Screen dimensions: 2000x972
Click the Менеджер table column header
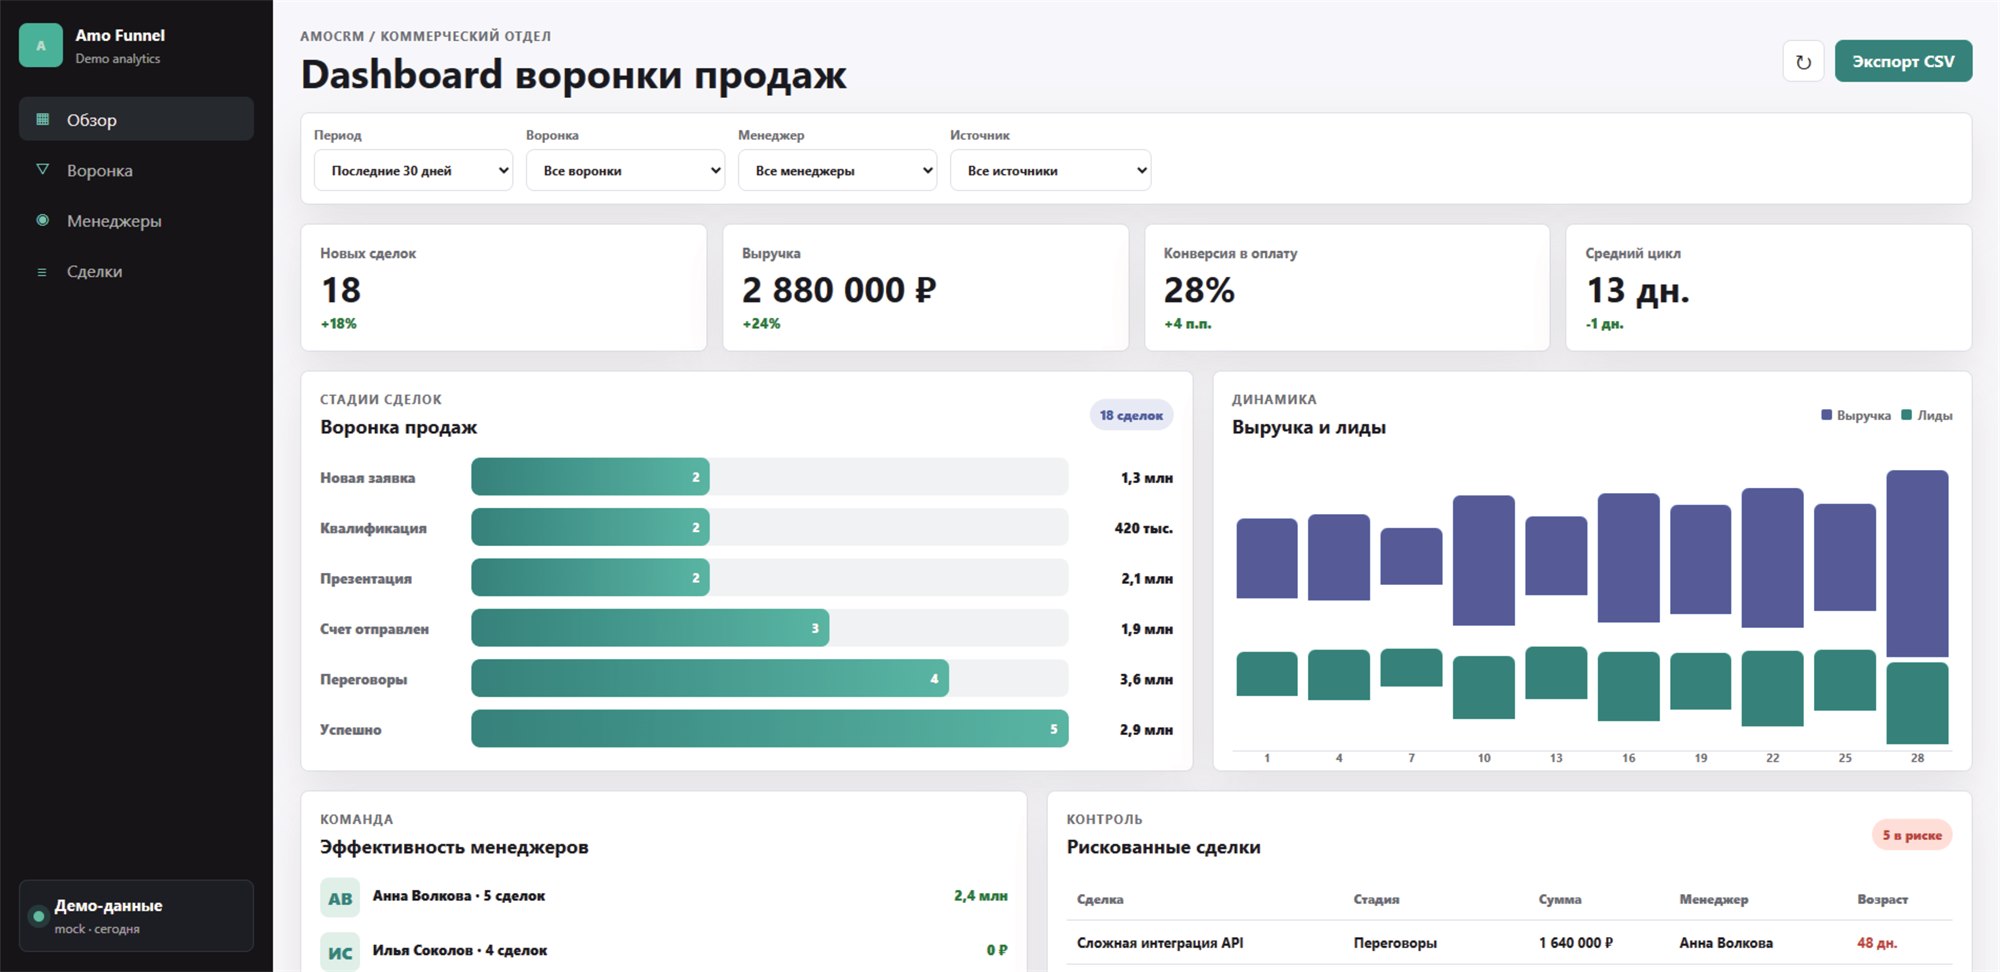1714,899
